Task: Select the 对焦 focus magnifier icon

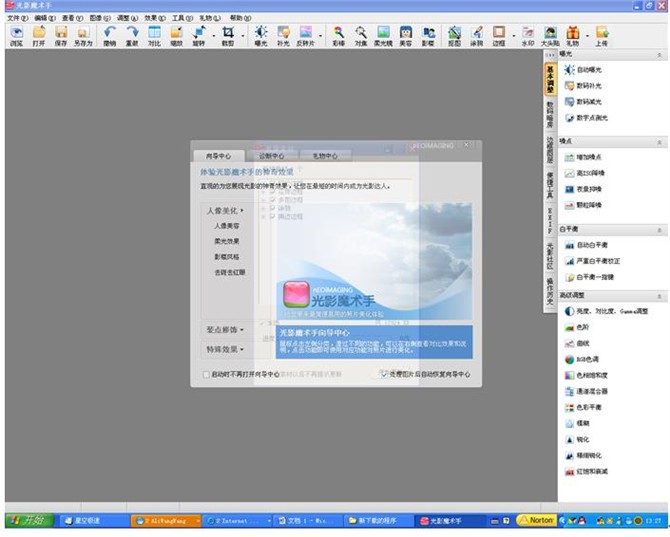Action: click(361, 36)
